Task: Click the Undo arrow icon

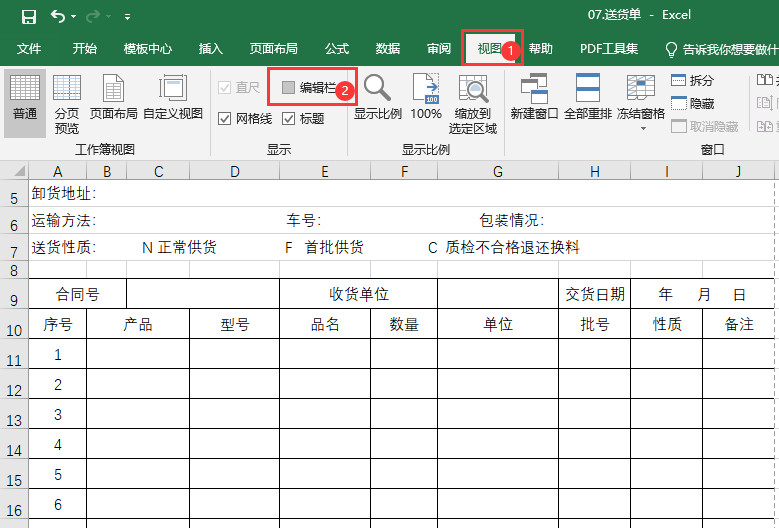Action: click(x=58, y=16)
